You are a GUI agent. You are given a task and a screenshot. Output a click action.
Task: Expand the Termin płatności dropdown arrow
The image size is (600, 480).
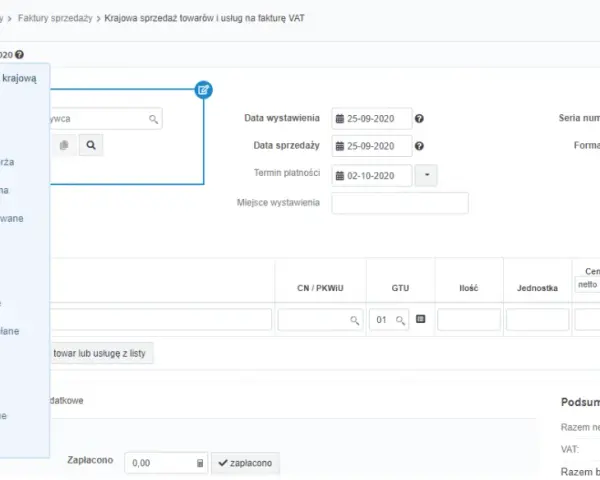click(426, 175)
